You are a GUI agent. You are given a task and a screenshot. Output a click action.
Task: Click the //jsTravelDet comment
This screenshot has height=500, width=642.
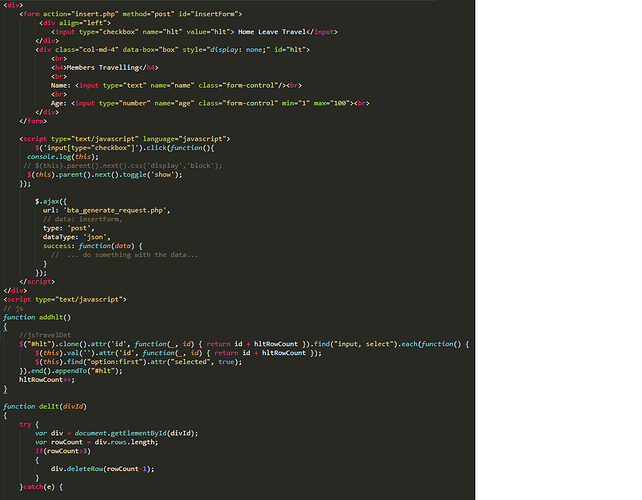45,335
